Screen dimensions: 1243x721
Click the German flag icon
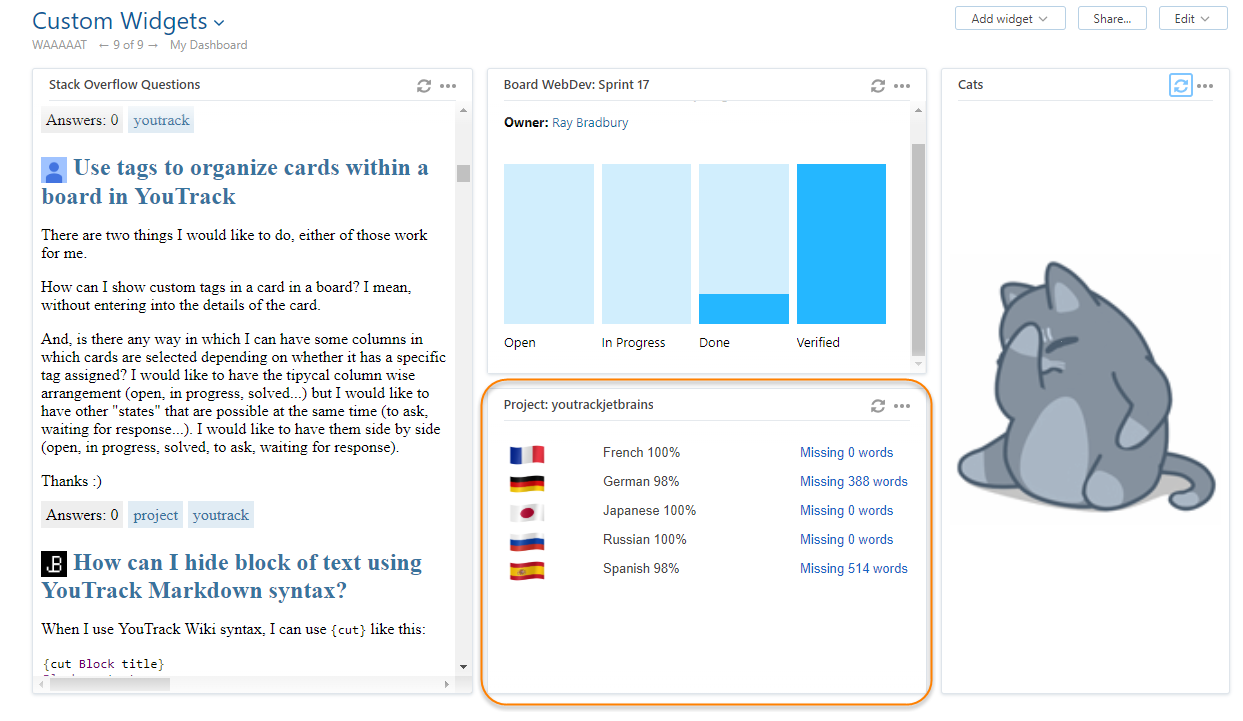pos(527,483)
